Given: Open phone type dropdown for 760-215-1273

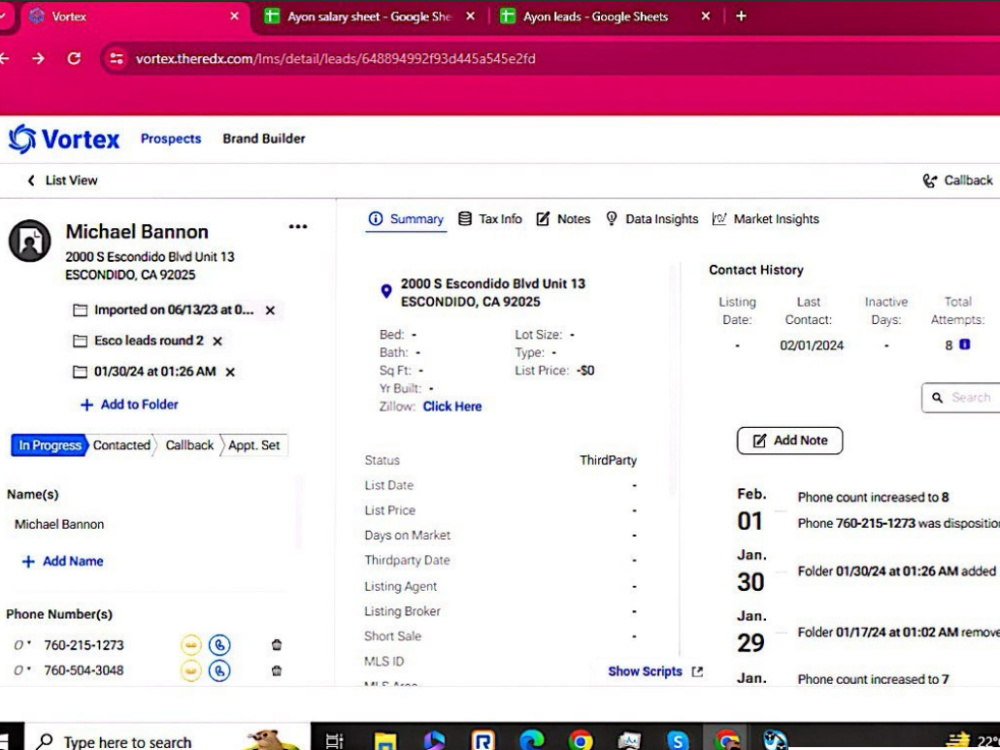Looking at the screenshot, I should (x=22, y=645).
